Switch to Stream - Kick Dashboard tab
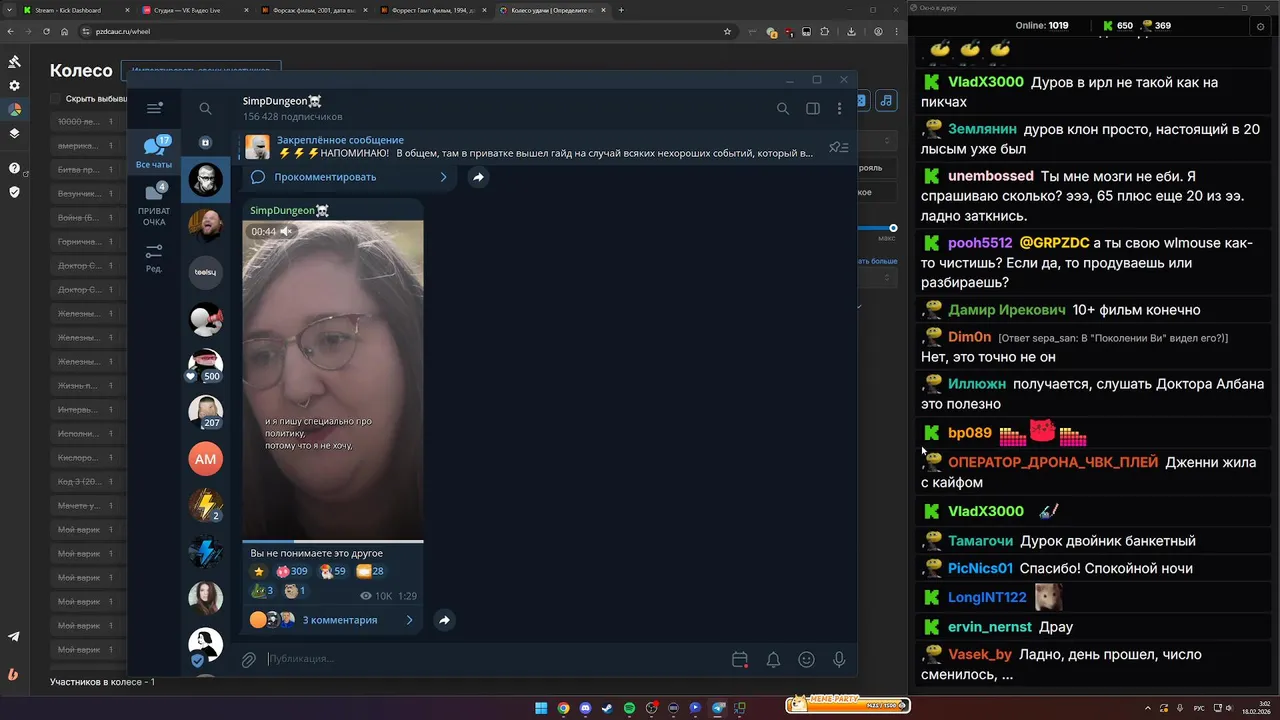Viewport: 1280px width, 720px height. tap(76, 10)
